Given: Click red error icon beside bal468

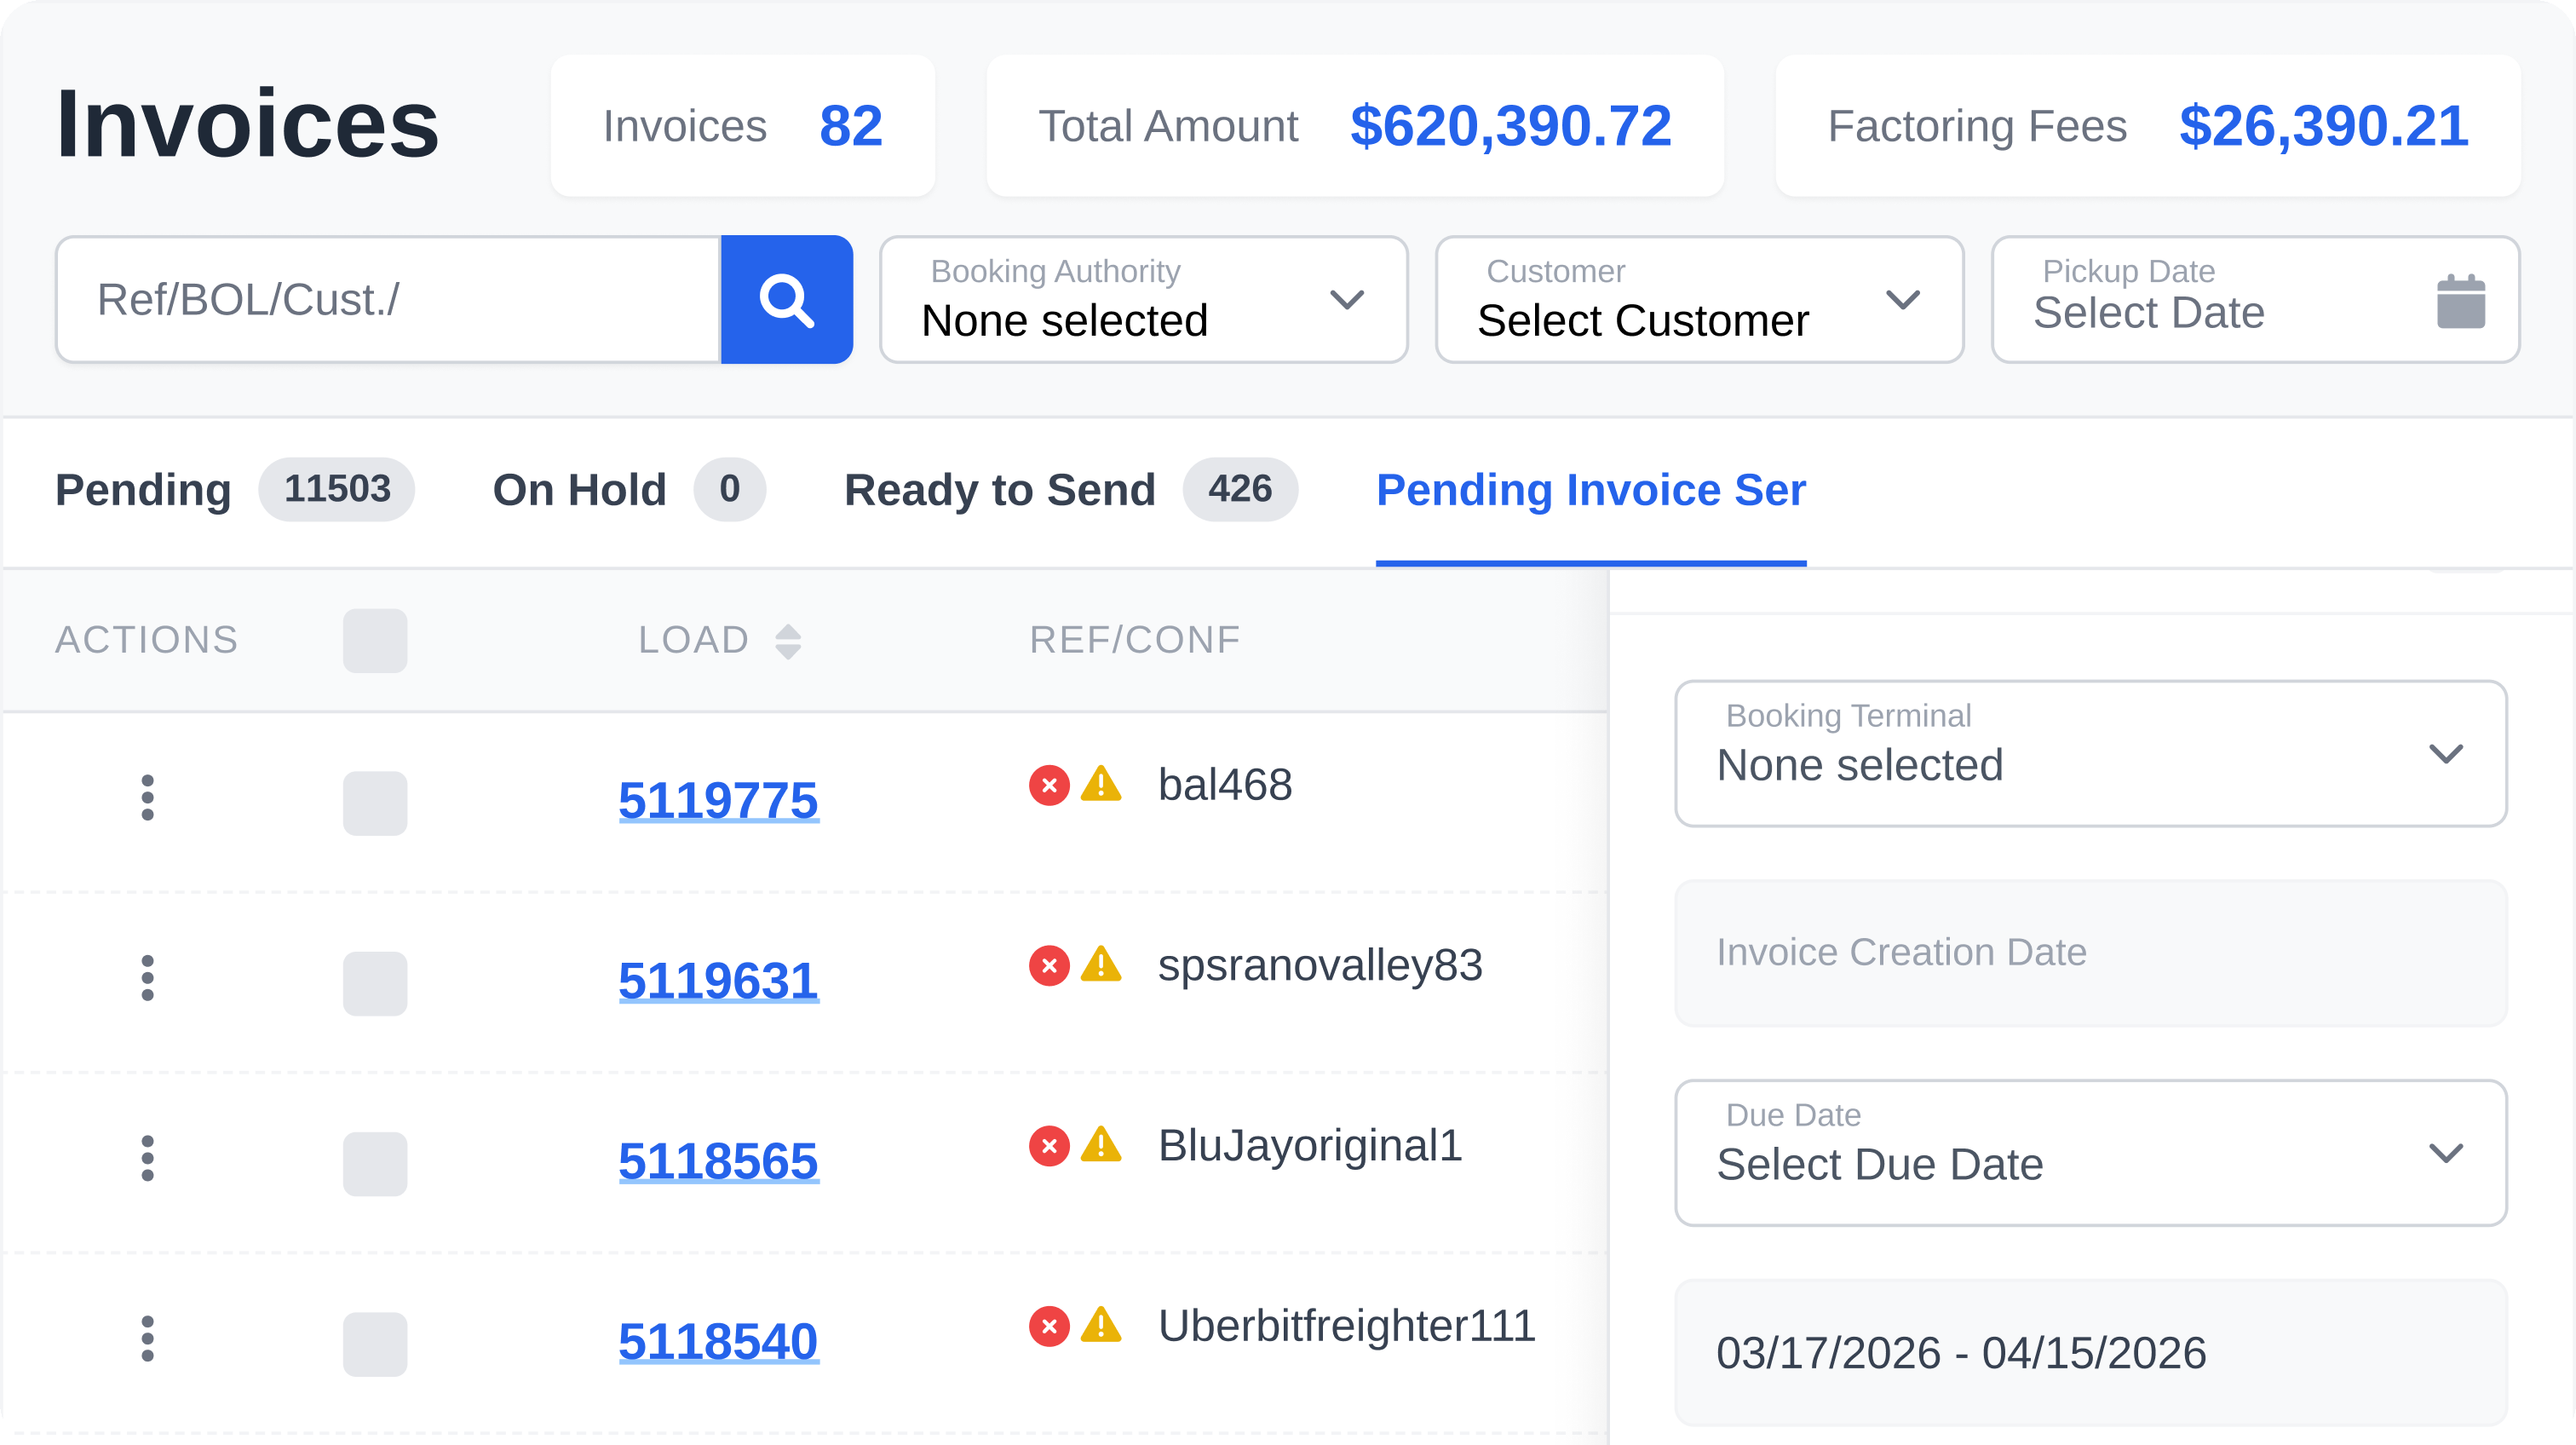Looking at the screenshot, I should [x=1049, y=786].
